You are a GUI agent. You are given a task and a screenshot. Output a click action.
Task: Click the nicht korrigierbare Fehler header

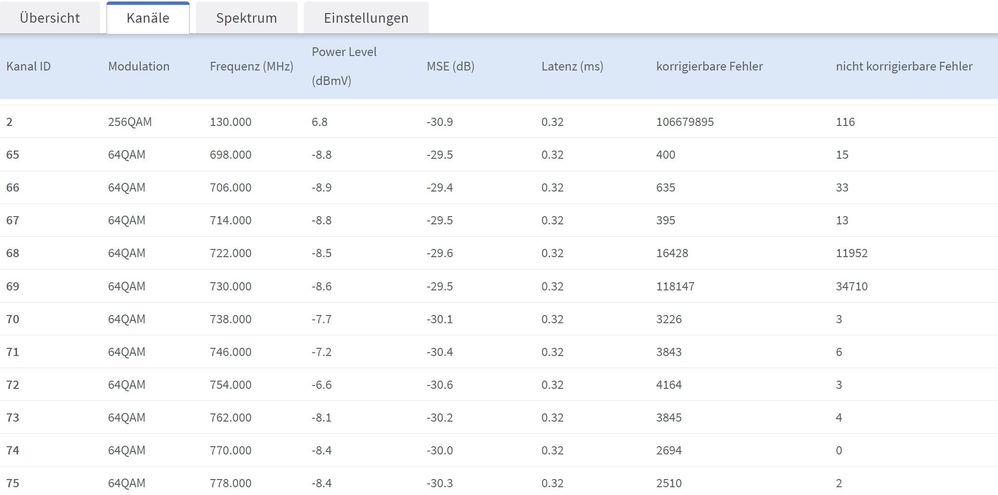click(904, 67)
